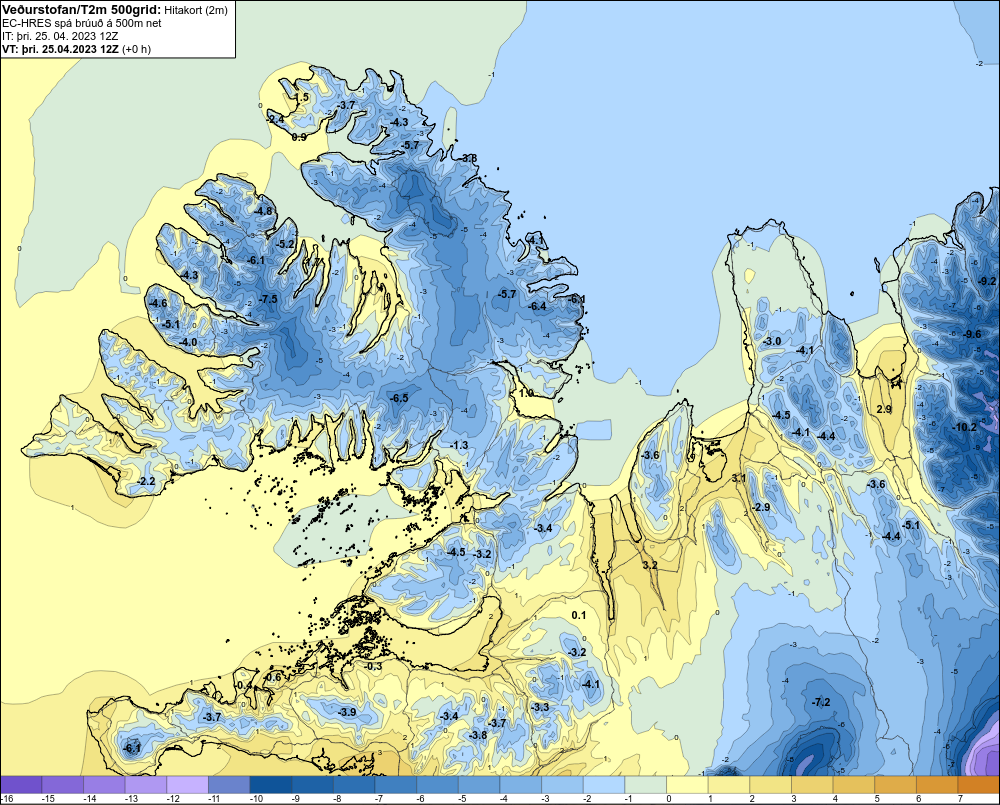Click the -2.4 temperature label

tap(276, 119)
